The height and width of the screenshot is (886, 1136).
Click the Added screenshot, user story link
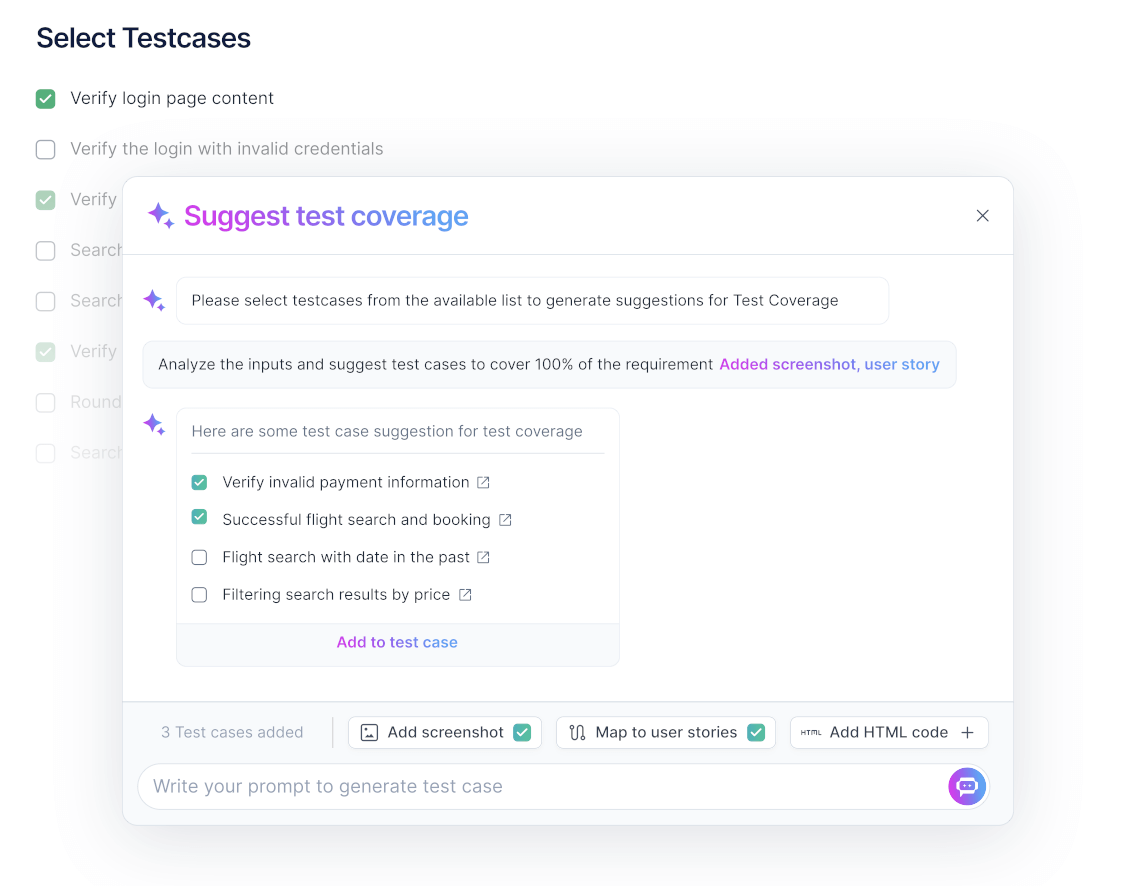click(x=830, y=364)
